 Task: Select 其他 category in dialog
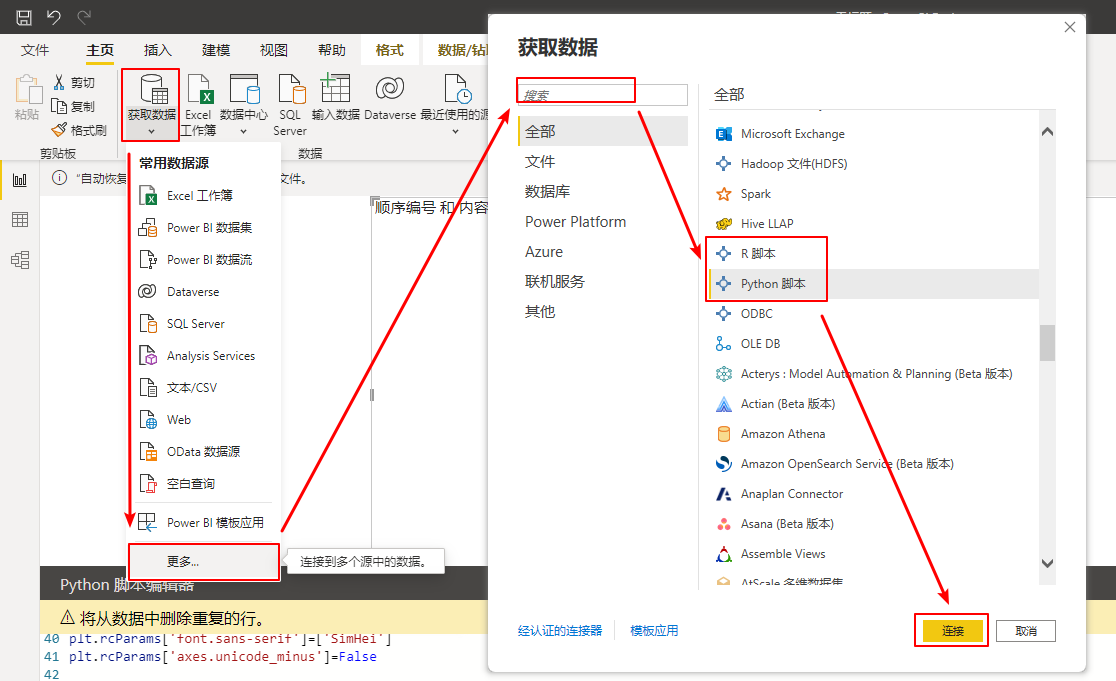click(603, 311)
